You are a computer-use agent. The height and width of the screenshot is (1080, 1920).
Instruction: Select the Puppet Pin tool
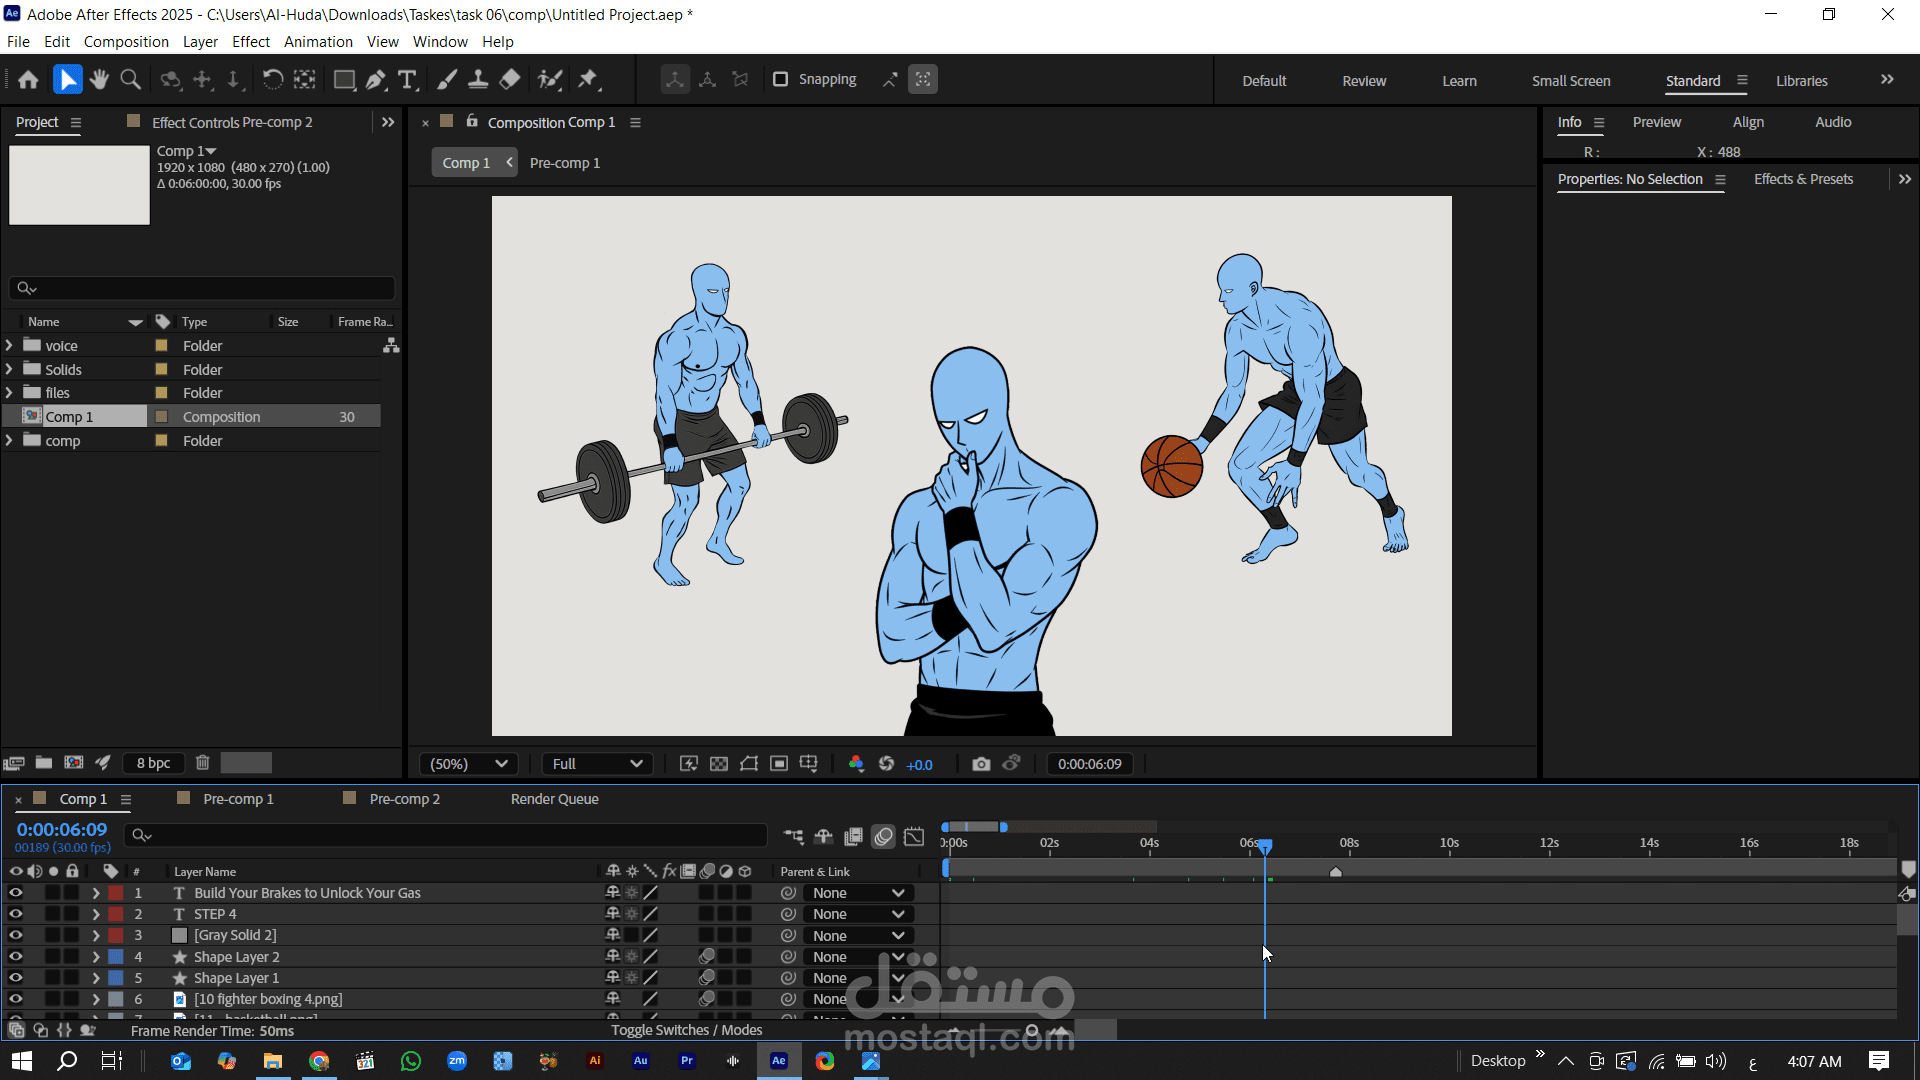pos(588,80)
